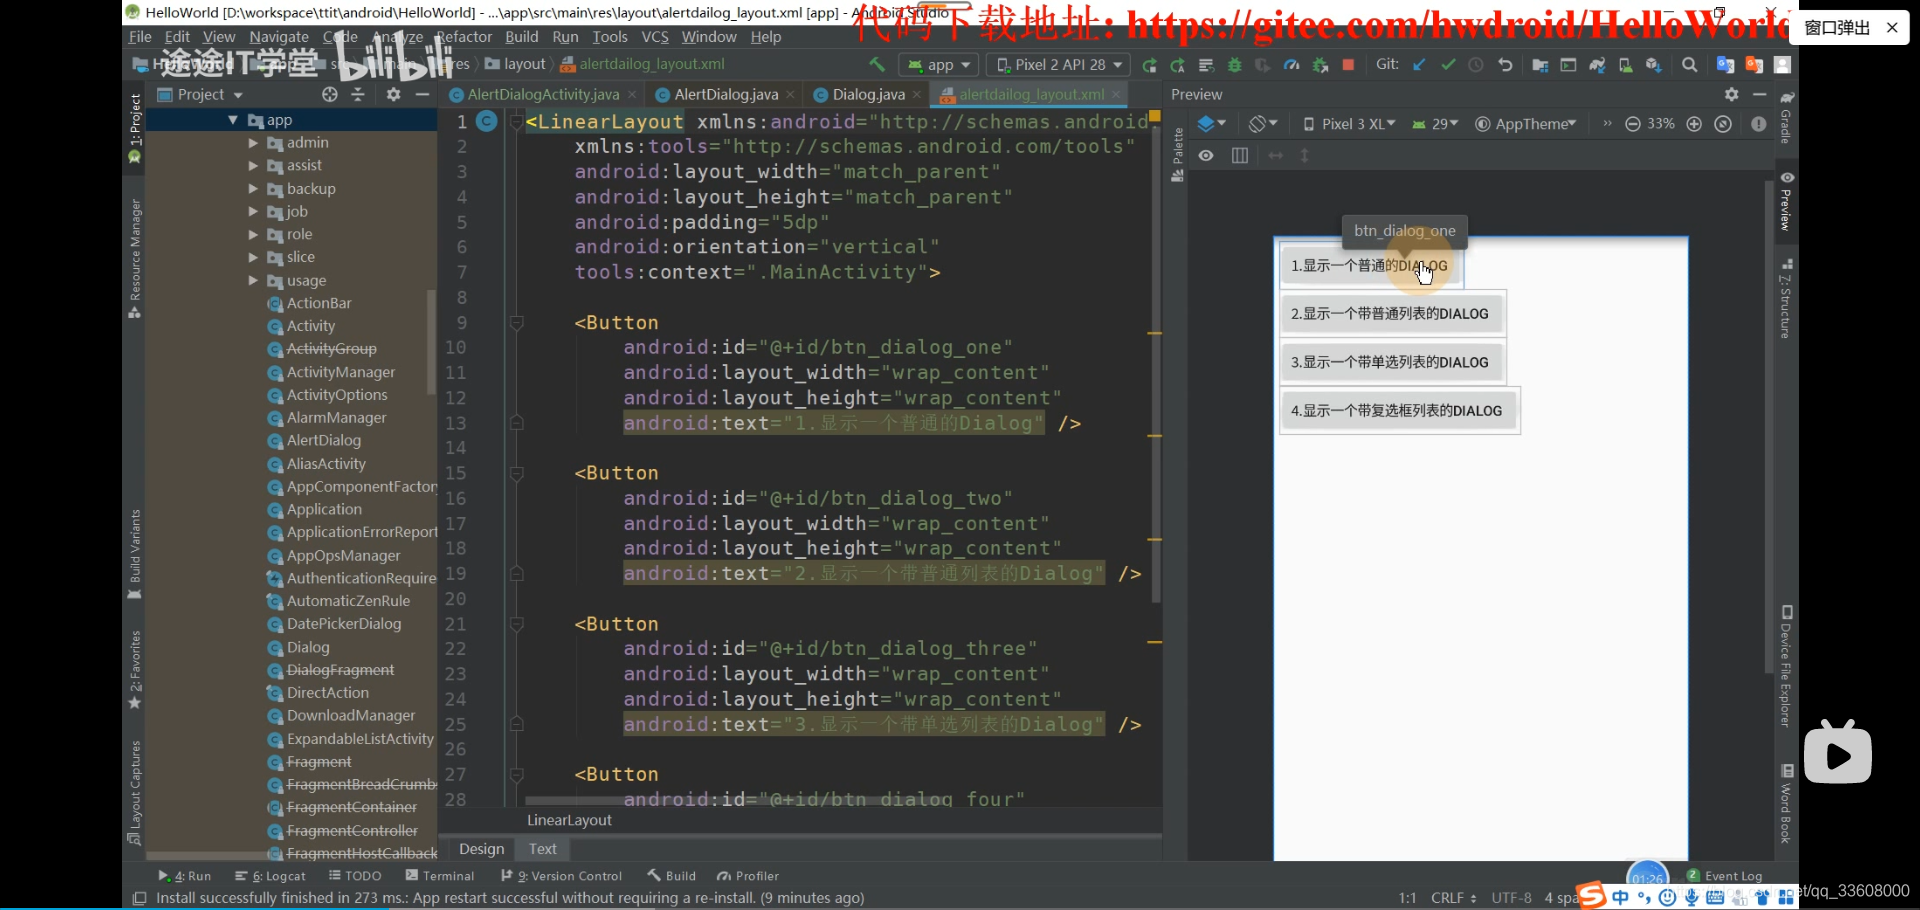Image resolution: width=1920 pixels, height=910 pixels.
Task: Collapse the app package node
Action: pos(233,120)
